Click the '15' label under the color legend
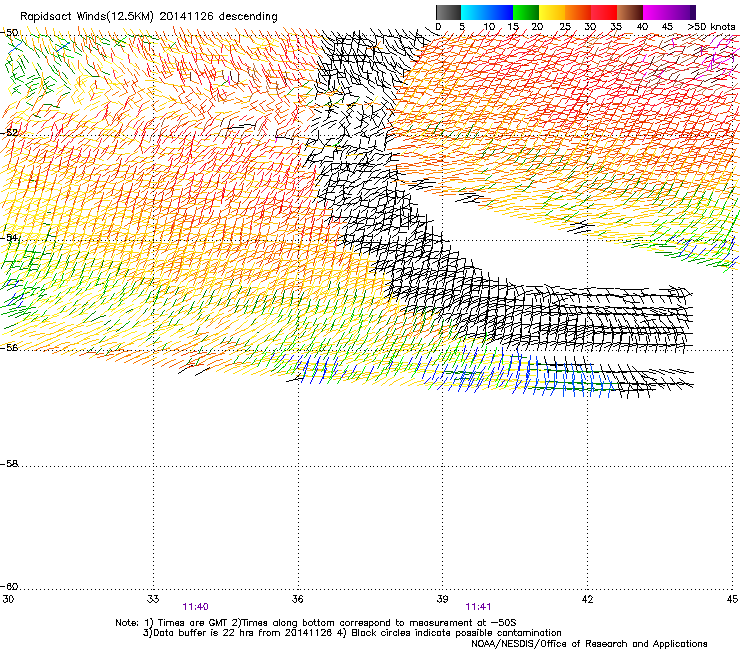The height and width of the screenshot is (650, 740). (x=513, y=27)
